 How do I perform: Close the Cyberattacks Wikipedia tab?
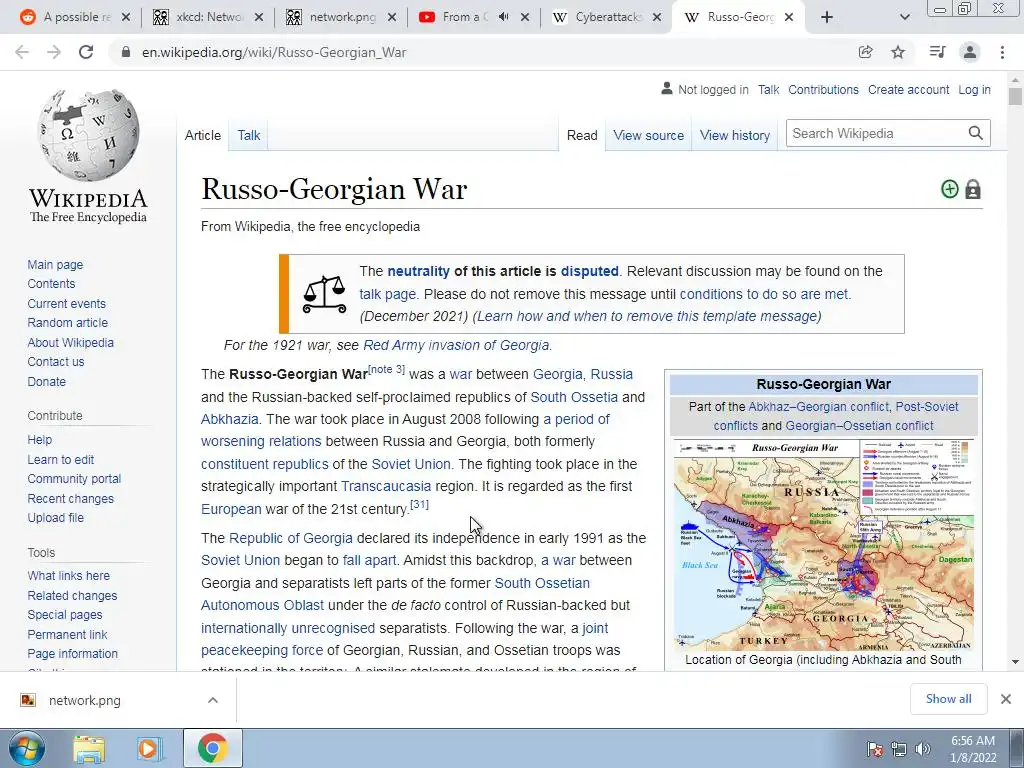(657, 17)
